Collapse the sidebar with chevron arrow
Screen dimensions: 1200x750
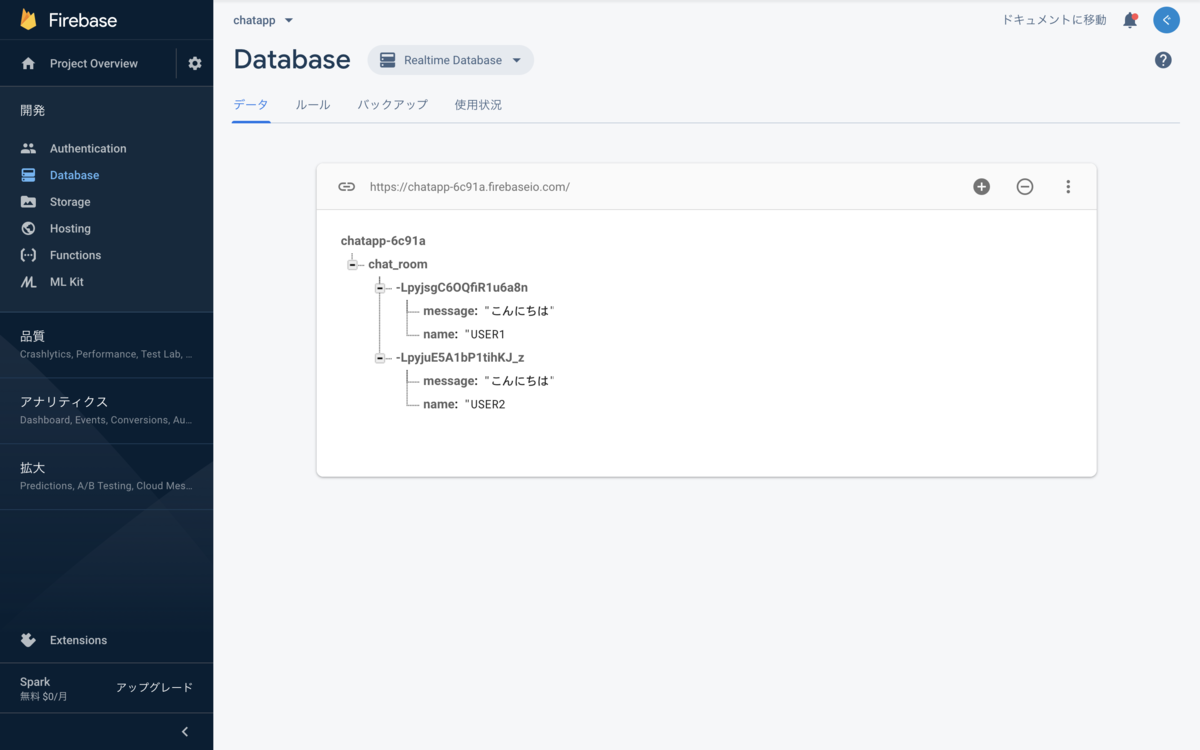(185, 732)
